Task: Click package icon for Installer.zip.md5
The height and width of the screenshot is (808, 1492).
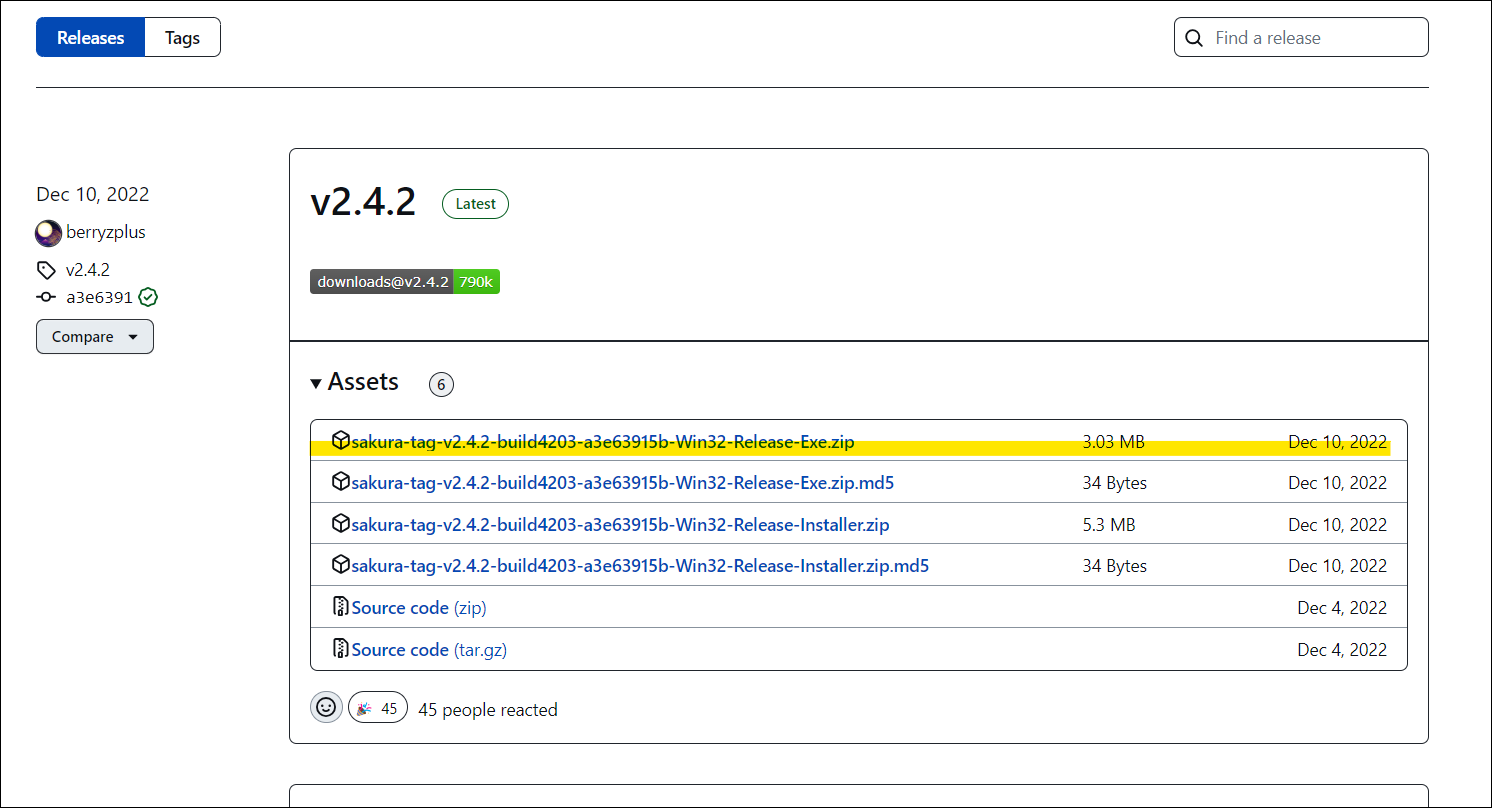Action: coord(341,565)
